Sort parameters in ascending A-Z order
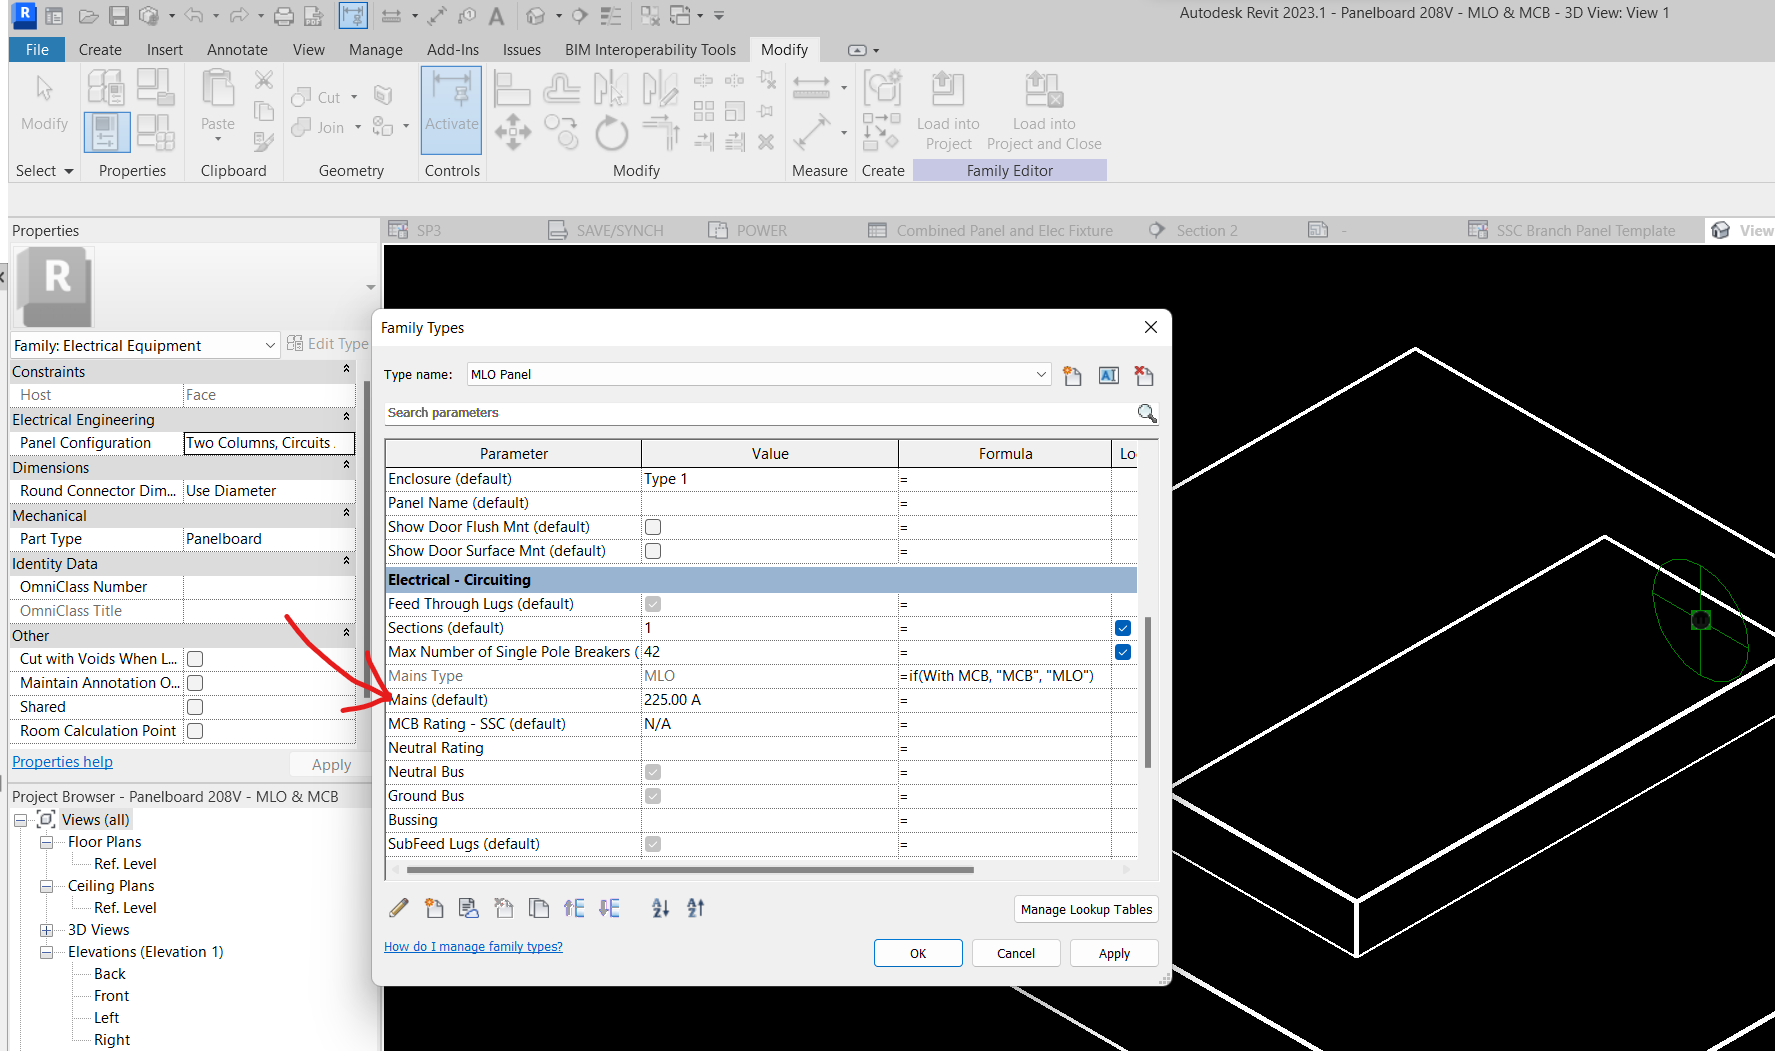 coord(661,908)
